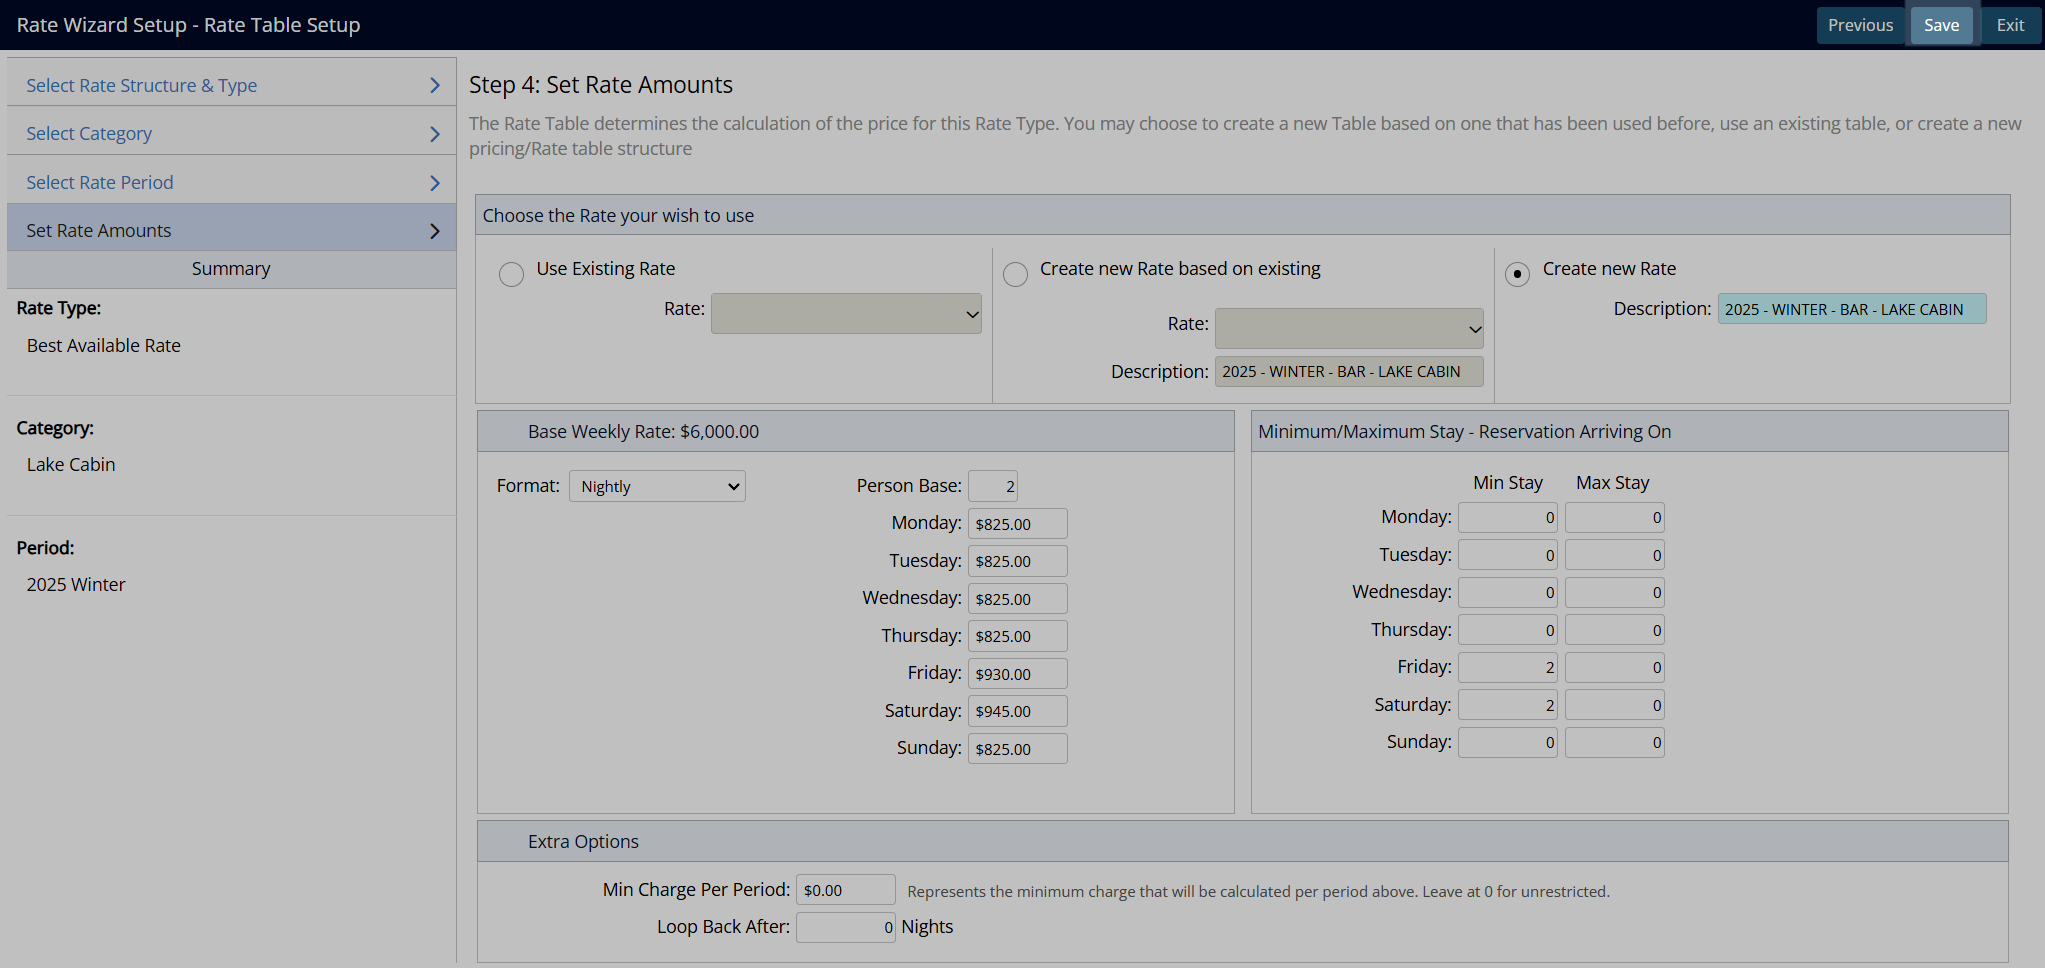2045x968 pixels.
Task: Click Tuesday Min Stay field
Action: coord(1507,555)
